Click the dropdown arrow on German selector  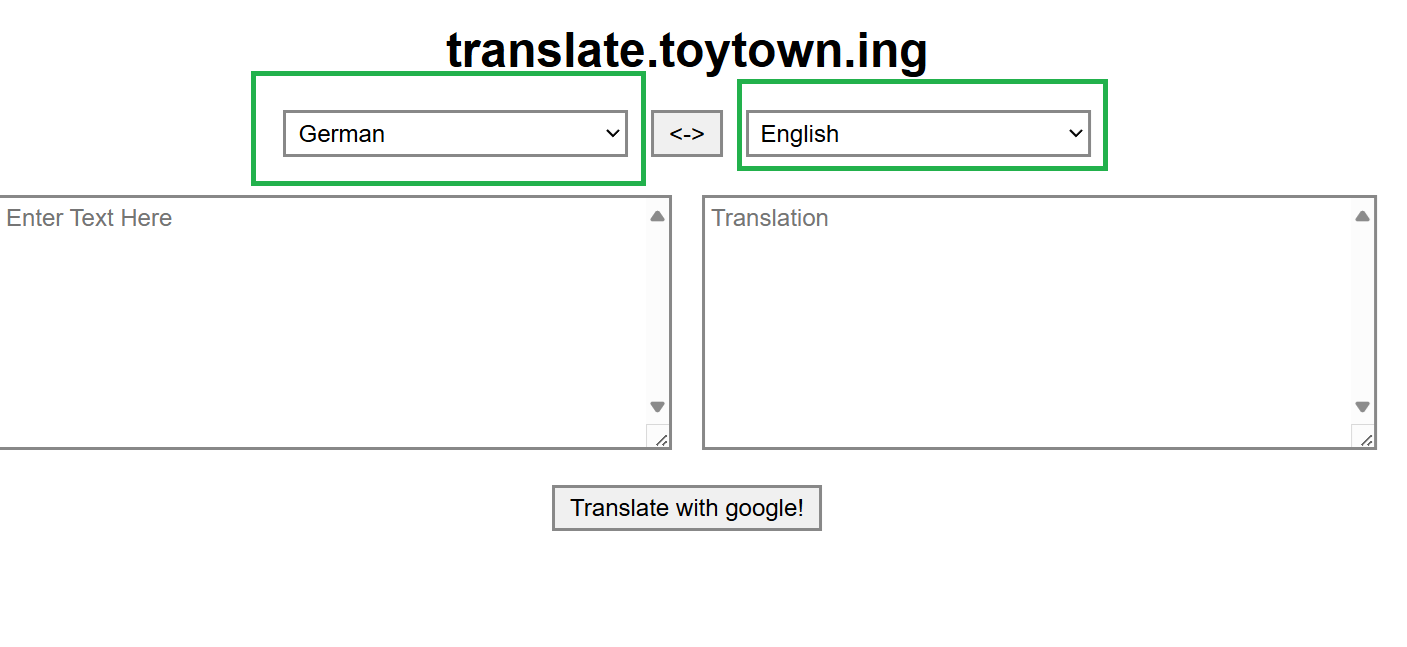pyautogui.click(x=613, y=133)
